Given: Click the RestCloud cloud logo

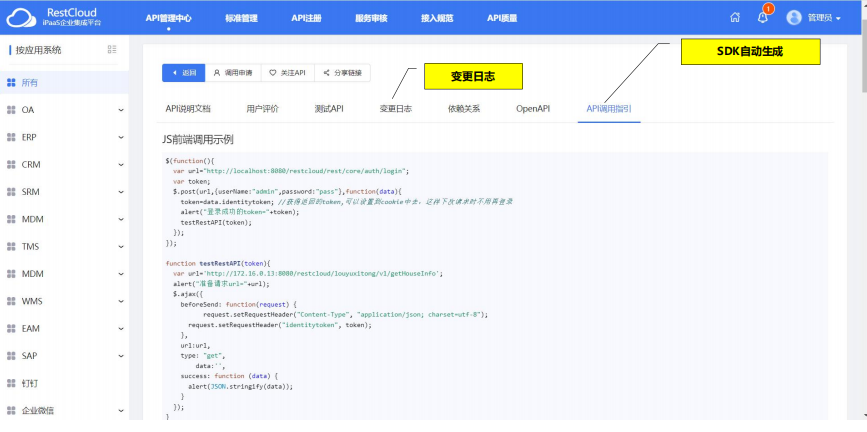Looking at the screenshot, I should pos(22,17).
